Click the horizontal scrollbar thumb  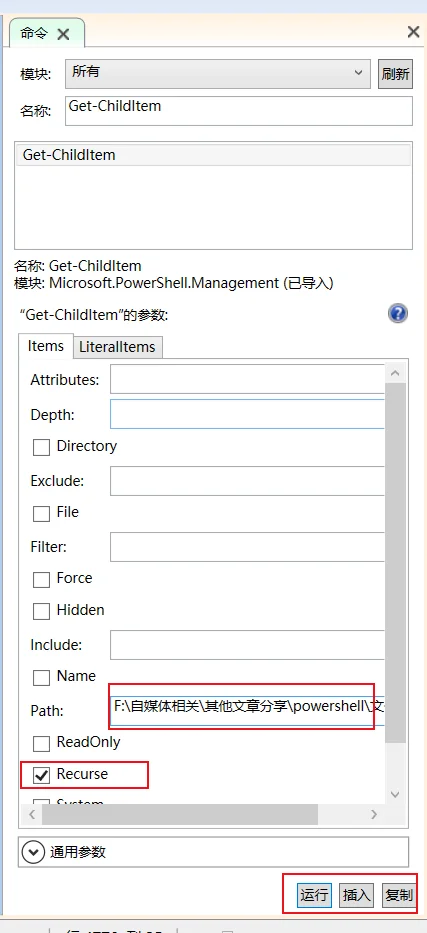[x=180, y=814]
